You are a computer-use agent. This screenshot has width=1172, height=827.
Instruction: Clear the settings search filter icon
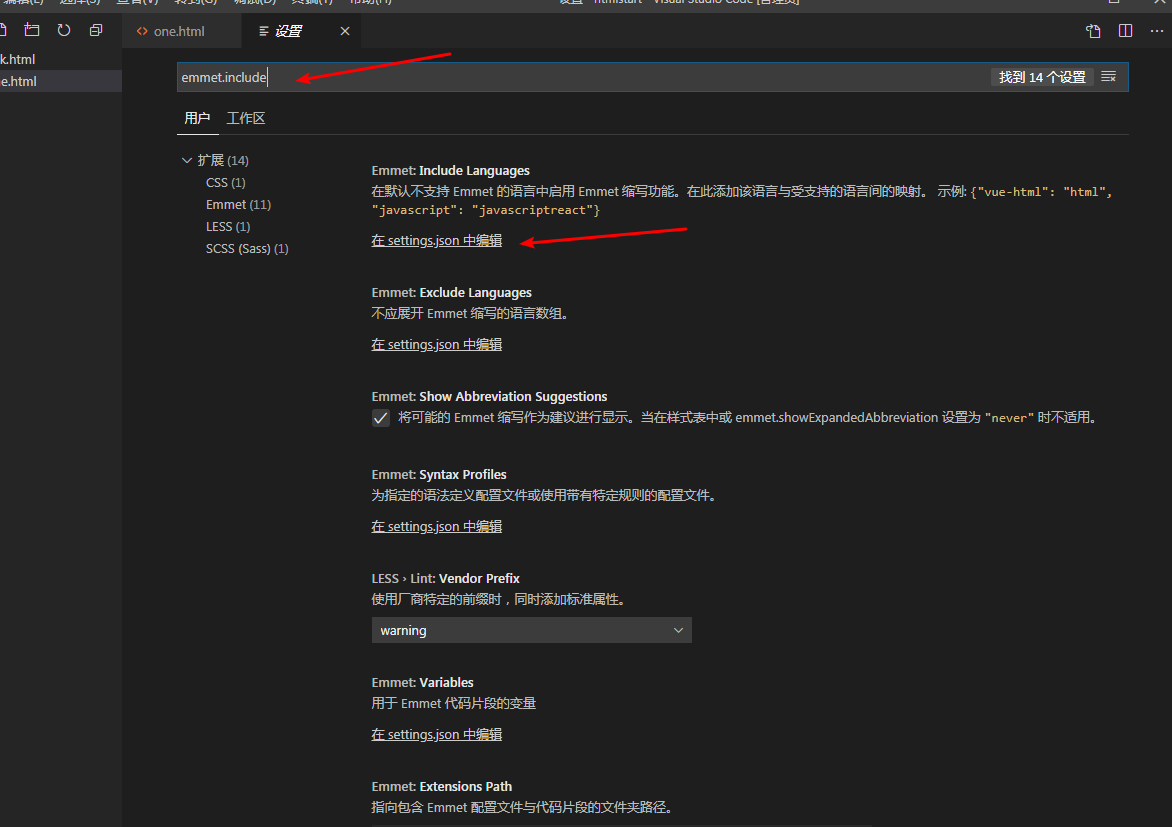tap(1109, 76)
